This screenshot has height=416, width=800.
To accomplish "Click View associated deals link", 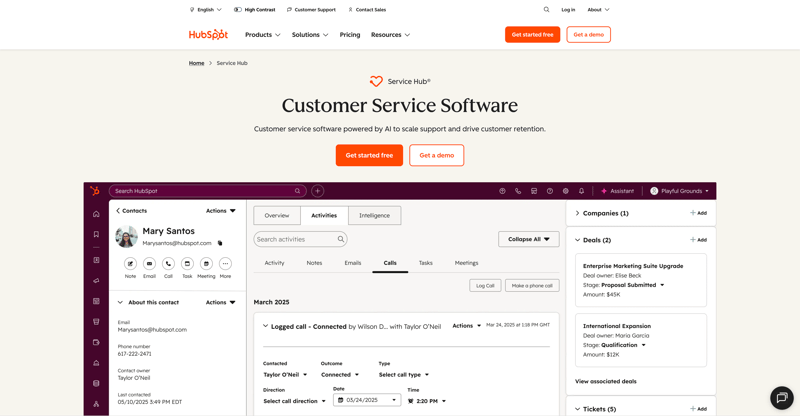I will [x=606, y=381].
